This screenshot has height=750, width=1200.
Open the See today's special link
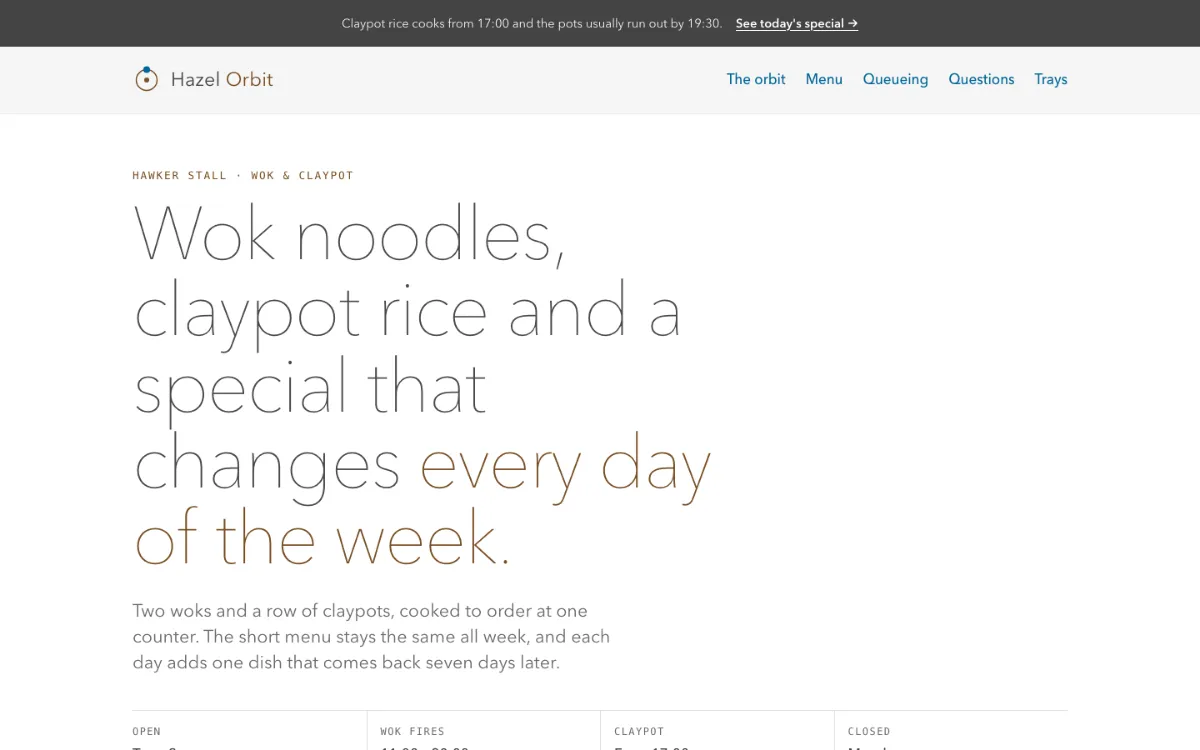coord(797,23)
